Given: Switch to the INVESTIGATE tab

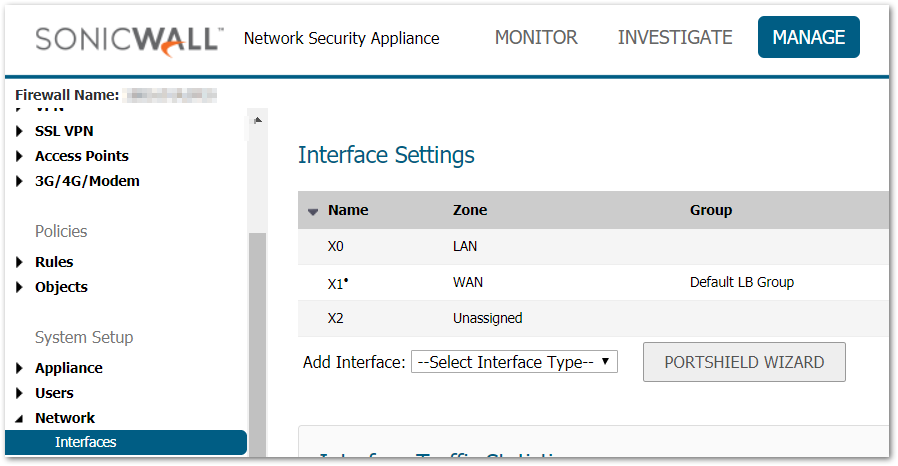Looking at the screenshot, I should (675, 38).
